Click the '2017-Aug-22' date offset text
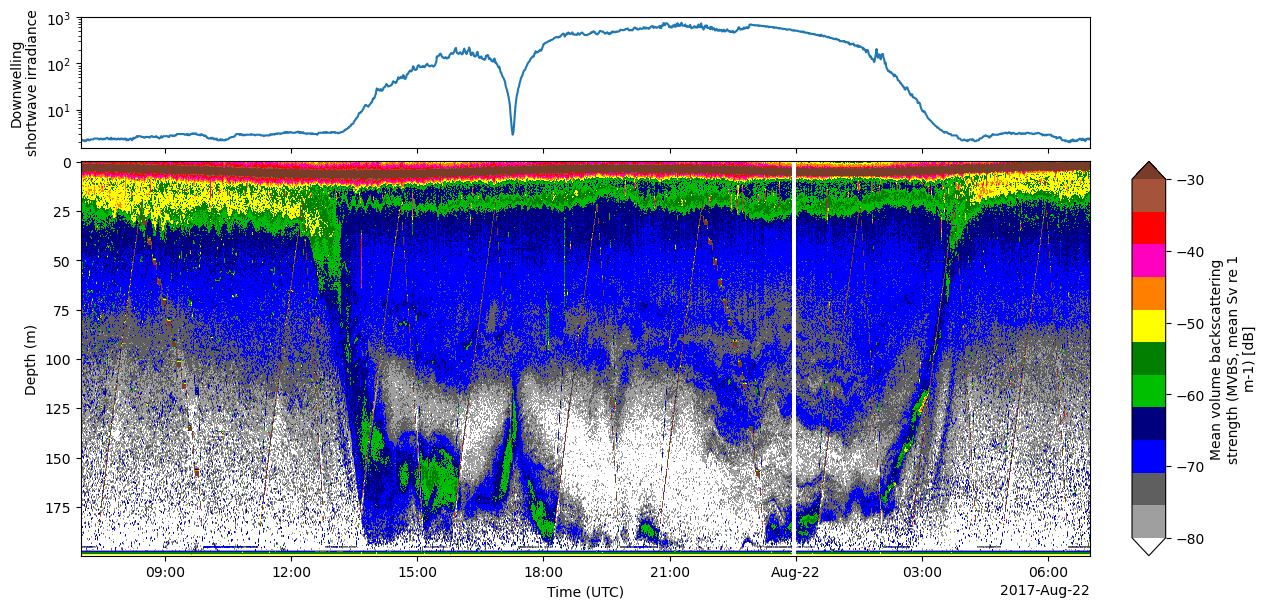Viewport: 1266px width, 609px height. coord(1045,590)
